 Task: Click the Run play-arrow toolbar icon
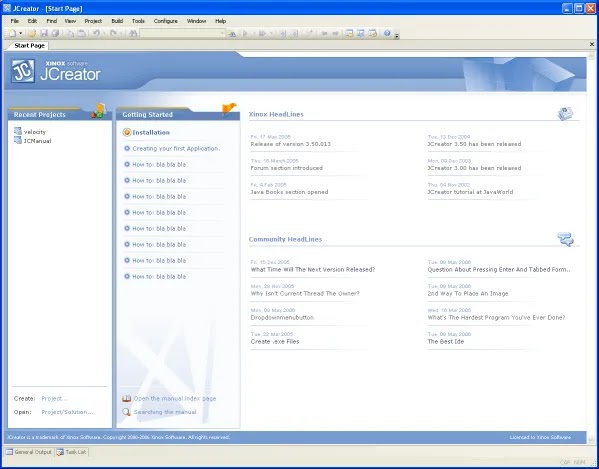pos(245,34)
